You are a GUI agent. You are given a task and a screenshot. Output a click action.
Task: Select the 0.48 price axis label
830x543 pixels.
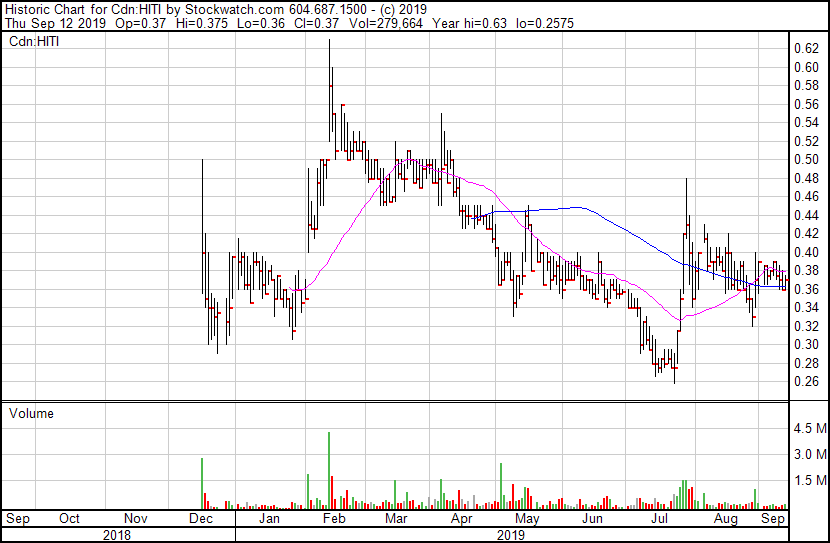(x=807, y=178)
